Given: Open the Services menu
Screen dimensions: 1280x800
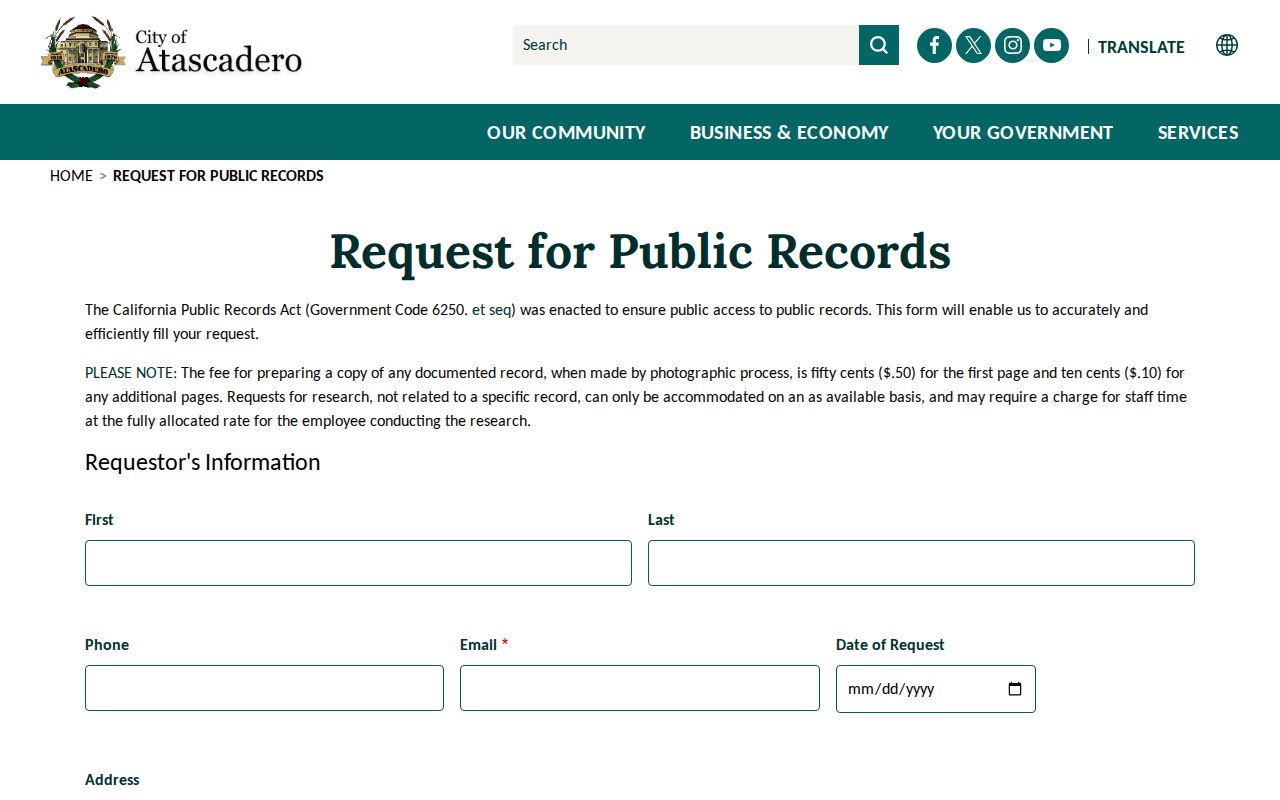Looking at the screenshot, I should point(1198,132).
